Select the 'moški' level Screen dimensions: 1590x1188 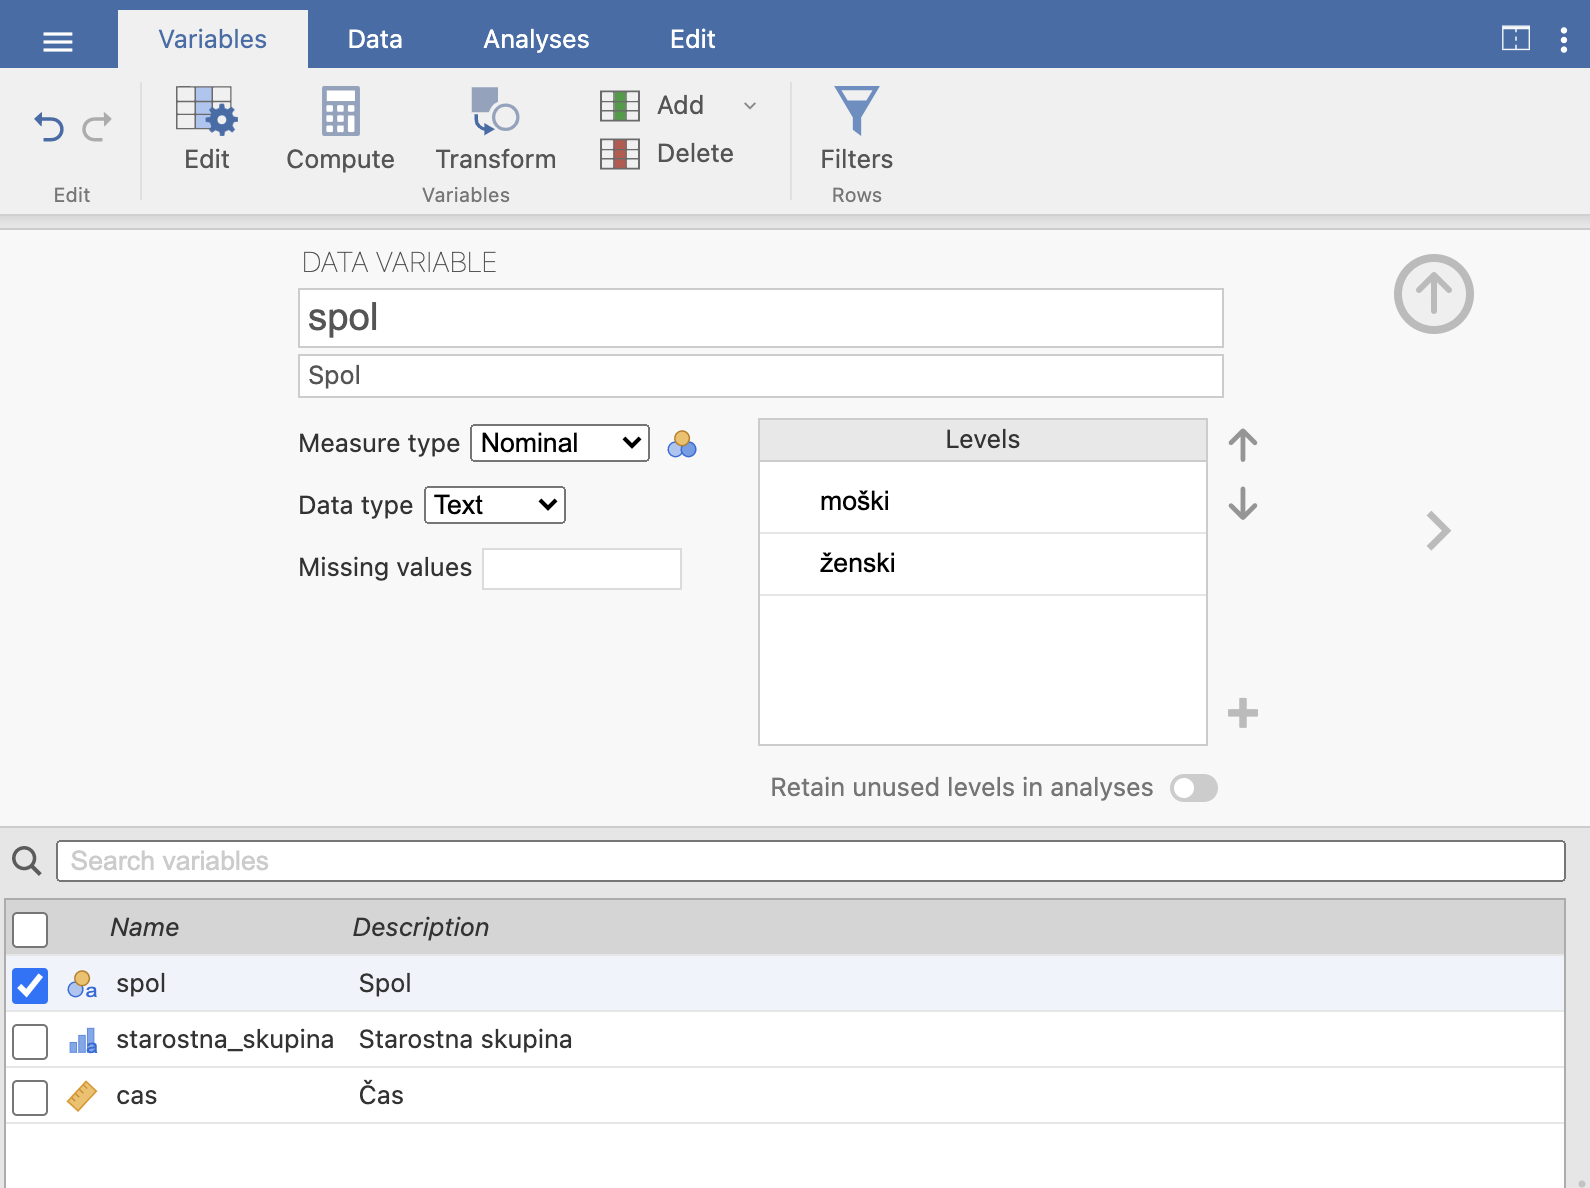[983, 501]
